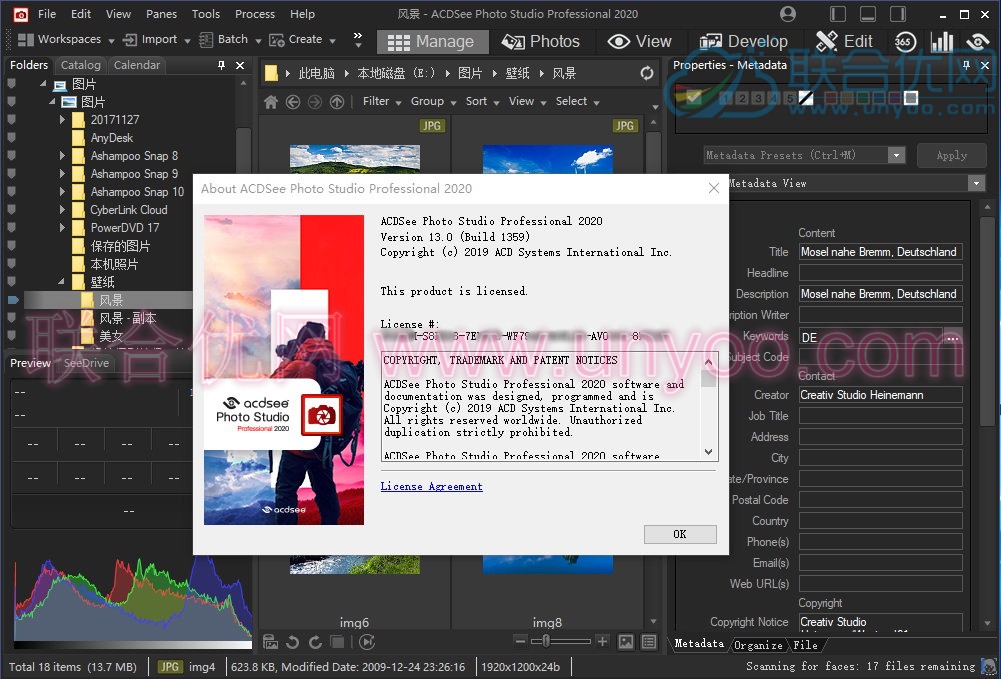1001x679 pixels.
Task: Click the plus zoom-in thumbnail button
Action: pos(602,641)
